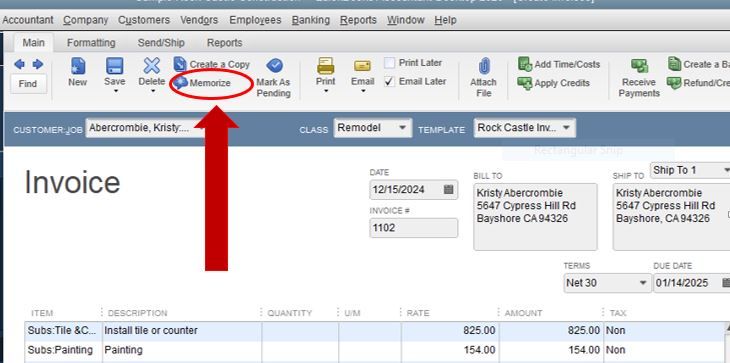
Task: Open the Banking menu
Action: pos(311,20)
